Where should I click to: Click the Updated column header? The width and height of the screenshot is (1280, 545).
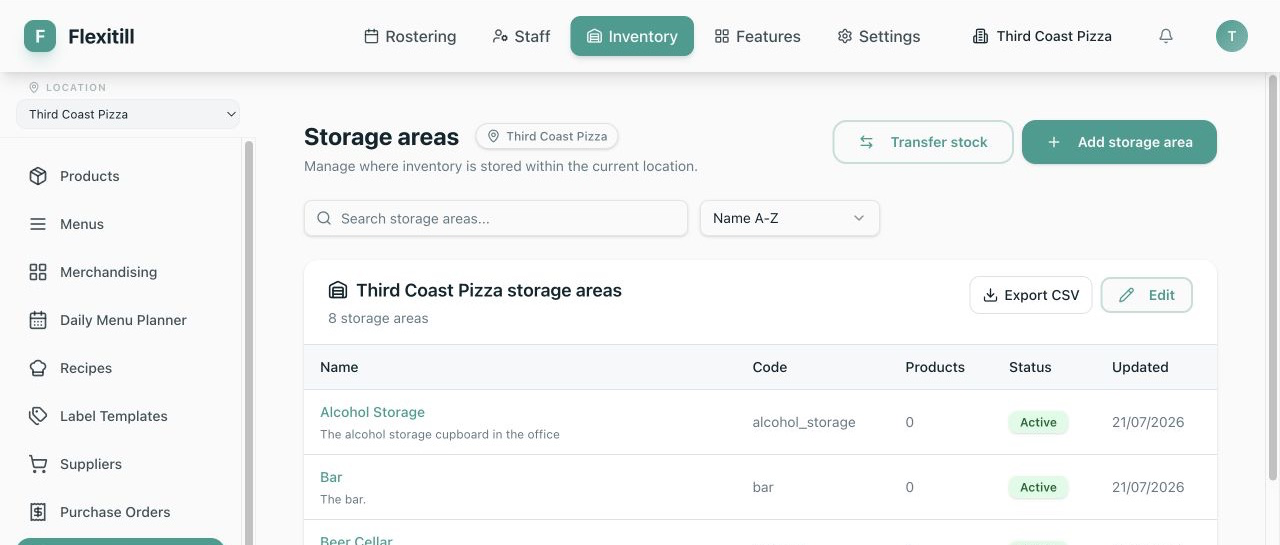click(1140, 367)
